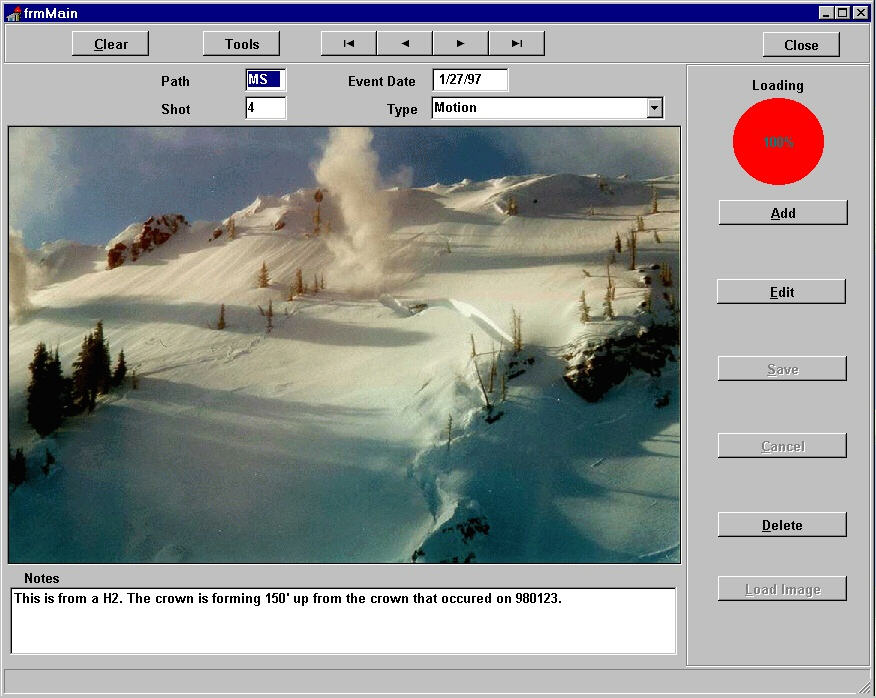Advance to the next record
876x698 pixels.
460,44
